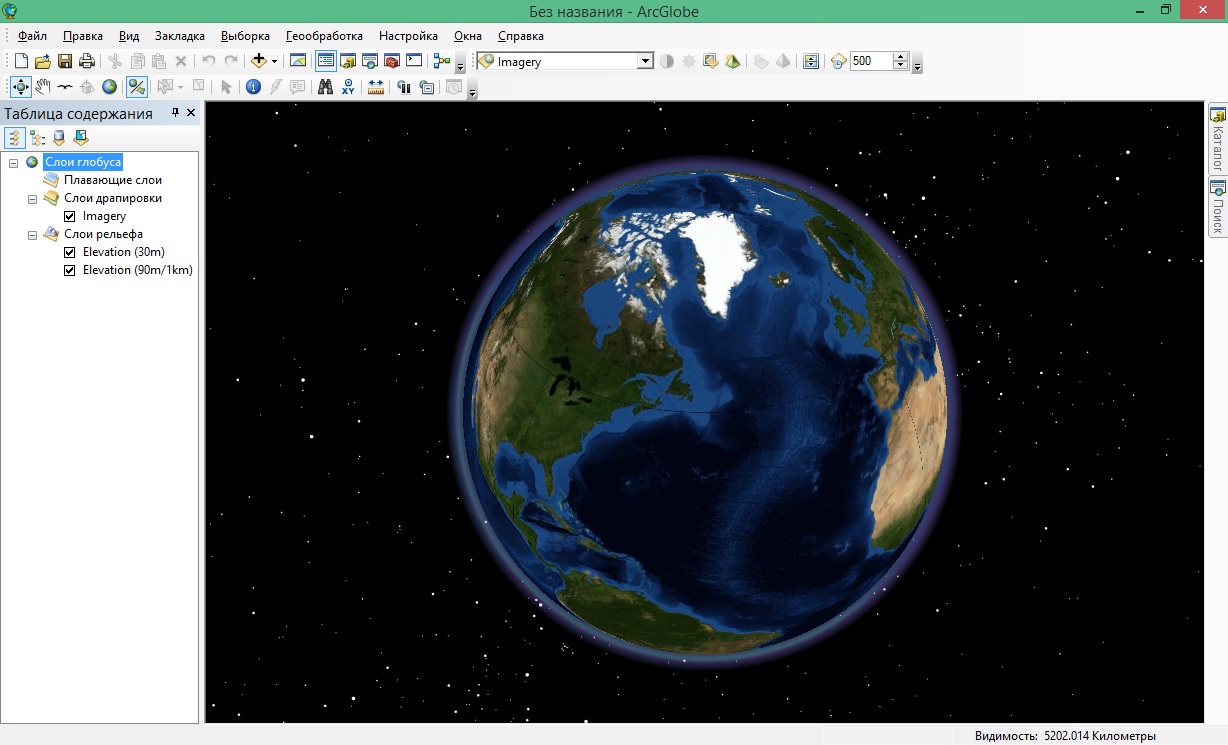Select the Слои глобуса root item
The width and height of the screenshot is (1228, 745).
83,162
